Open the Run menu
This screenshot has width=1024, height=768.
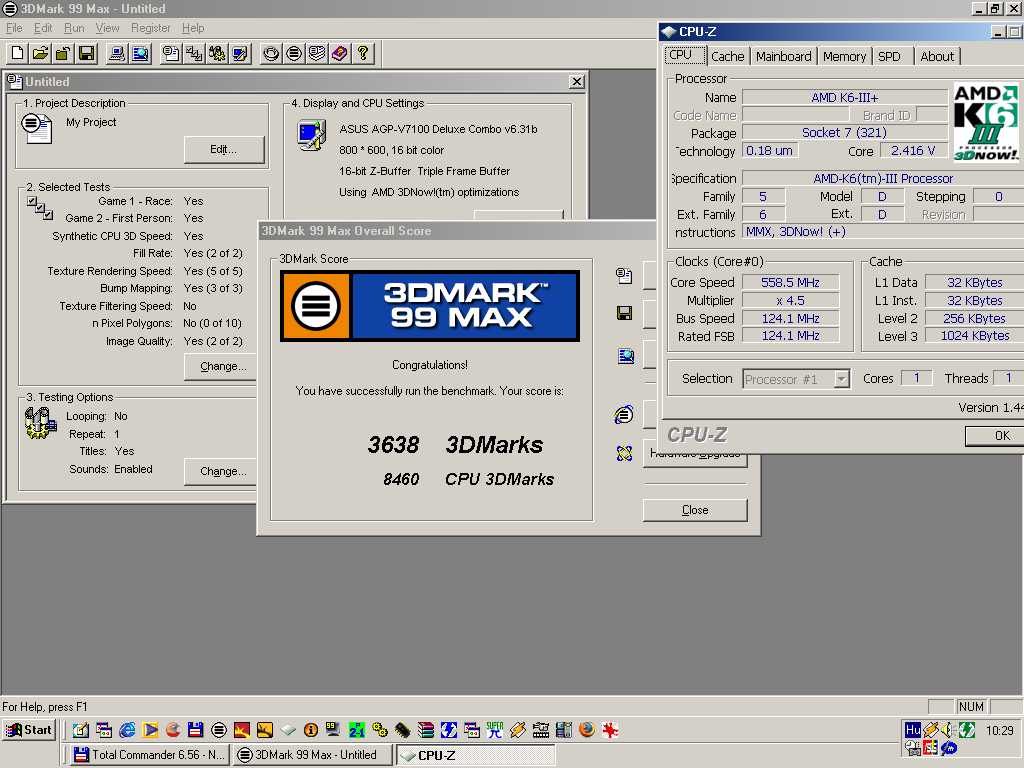tap(74, 28)
